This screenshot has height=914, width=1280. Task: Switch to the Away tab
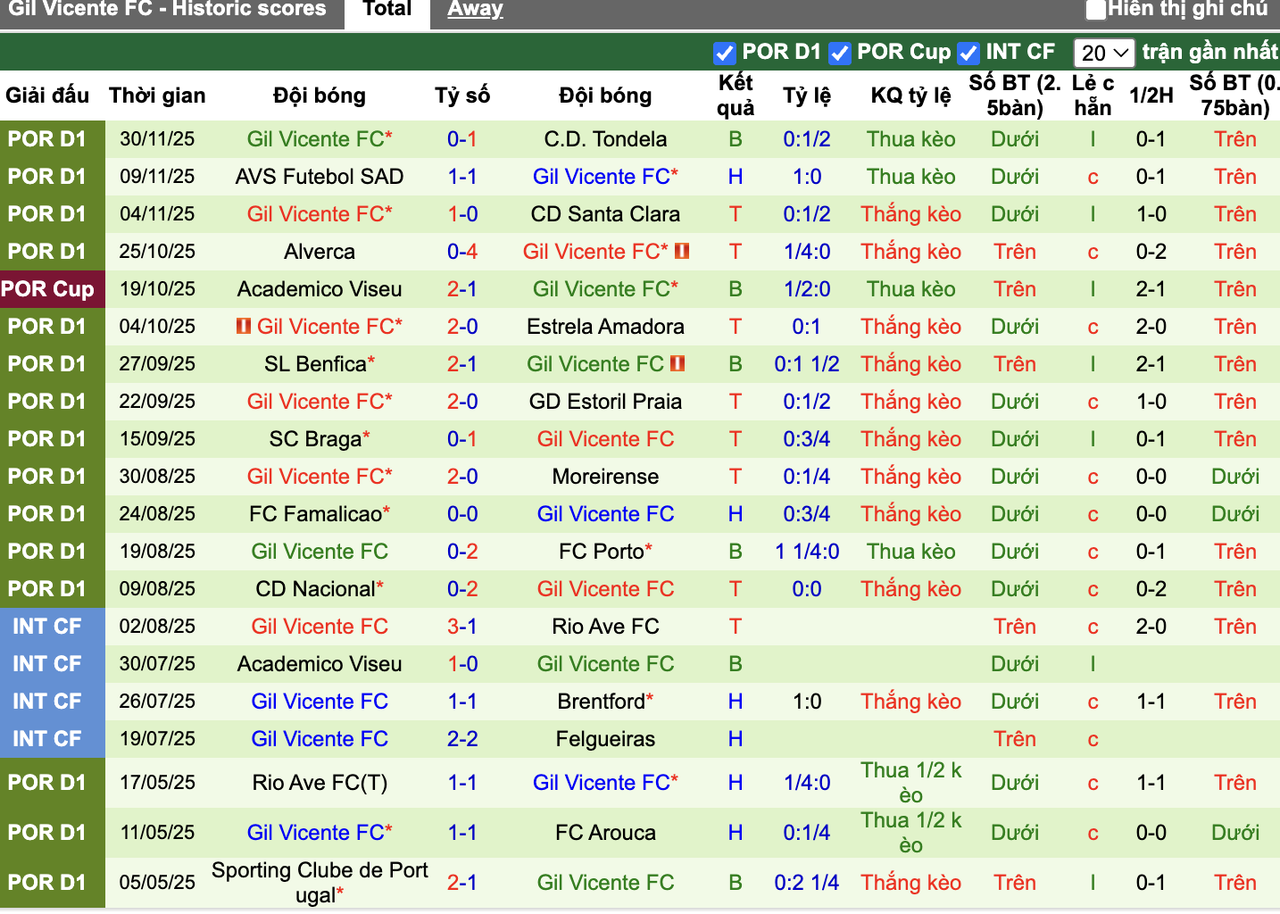point(475,11)
